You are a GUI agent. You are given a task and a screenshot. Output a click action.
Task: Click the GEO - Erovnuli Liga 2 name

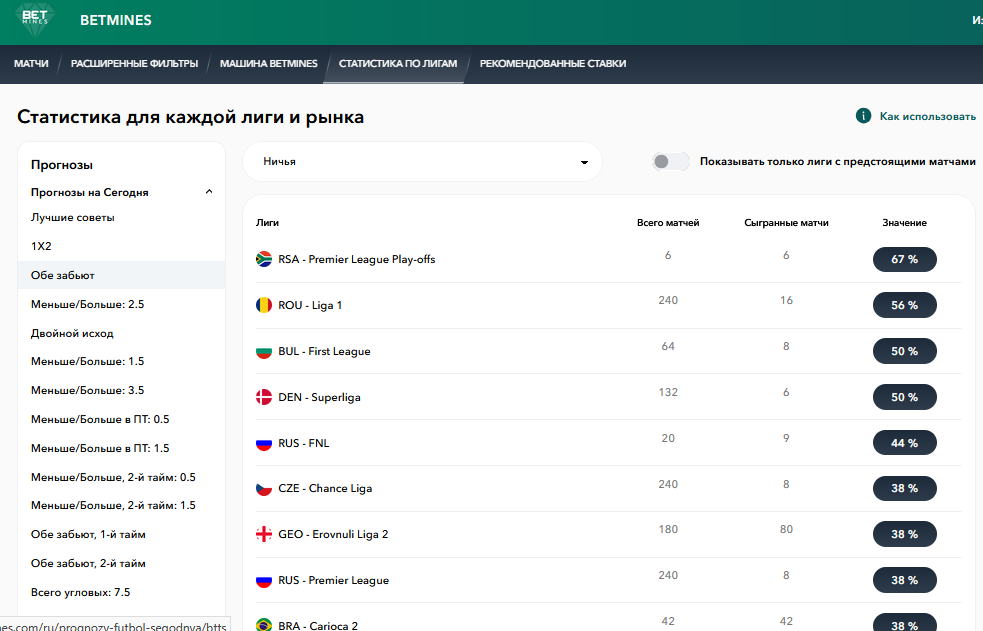[333, 534]
